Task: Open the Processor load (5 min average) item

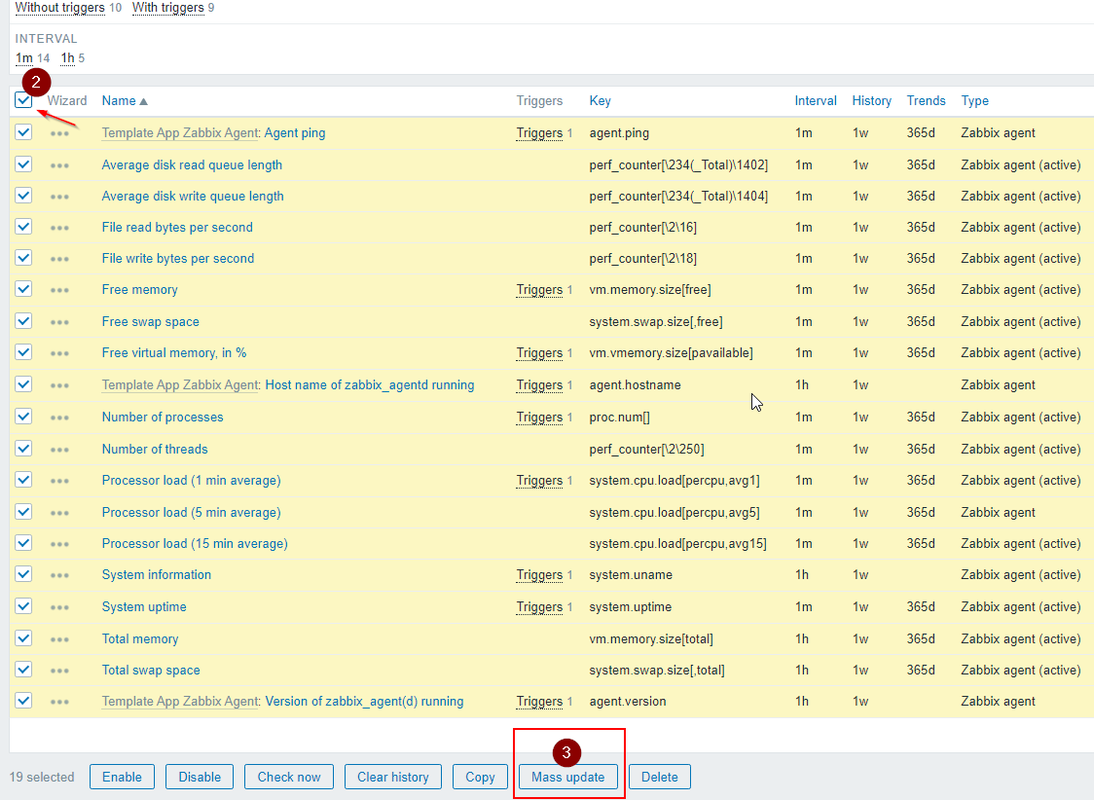Action: point(191,512)
